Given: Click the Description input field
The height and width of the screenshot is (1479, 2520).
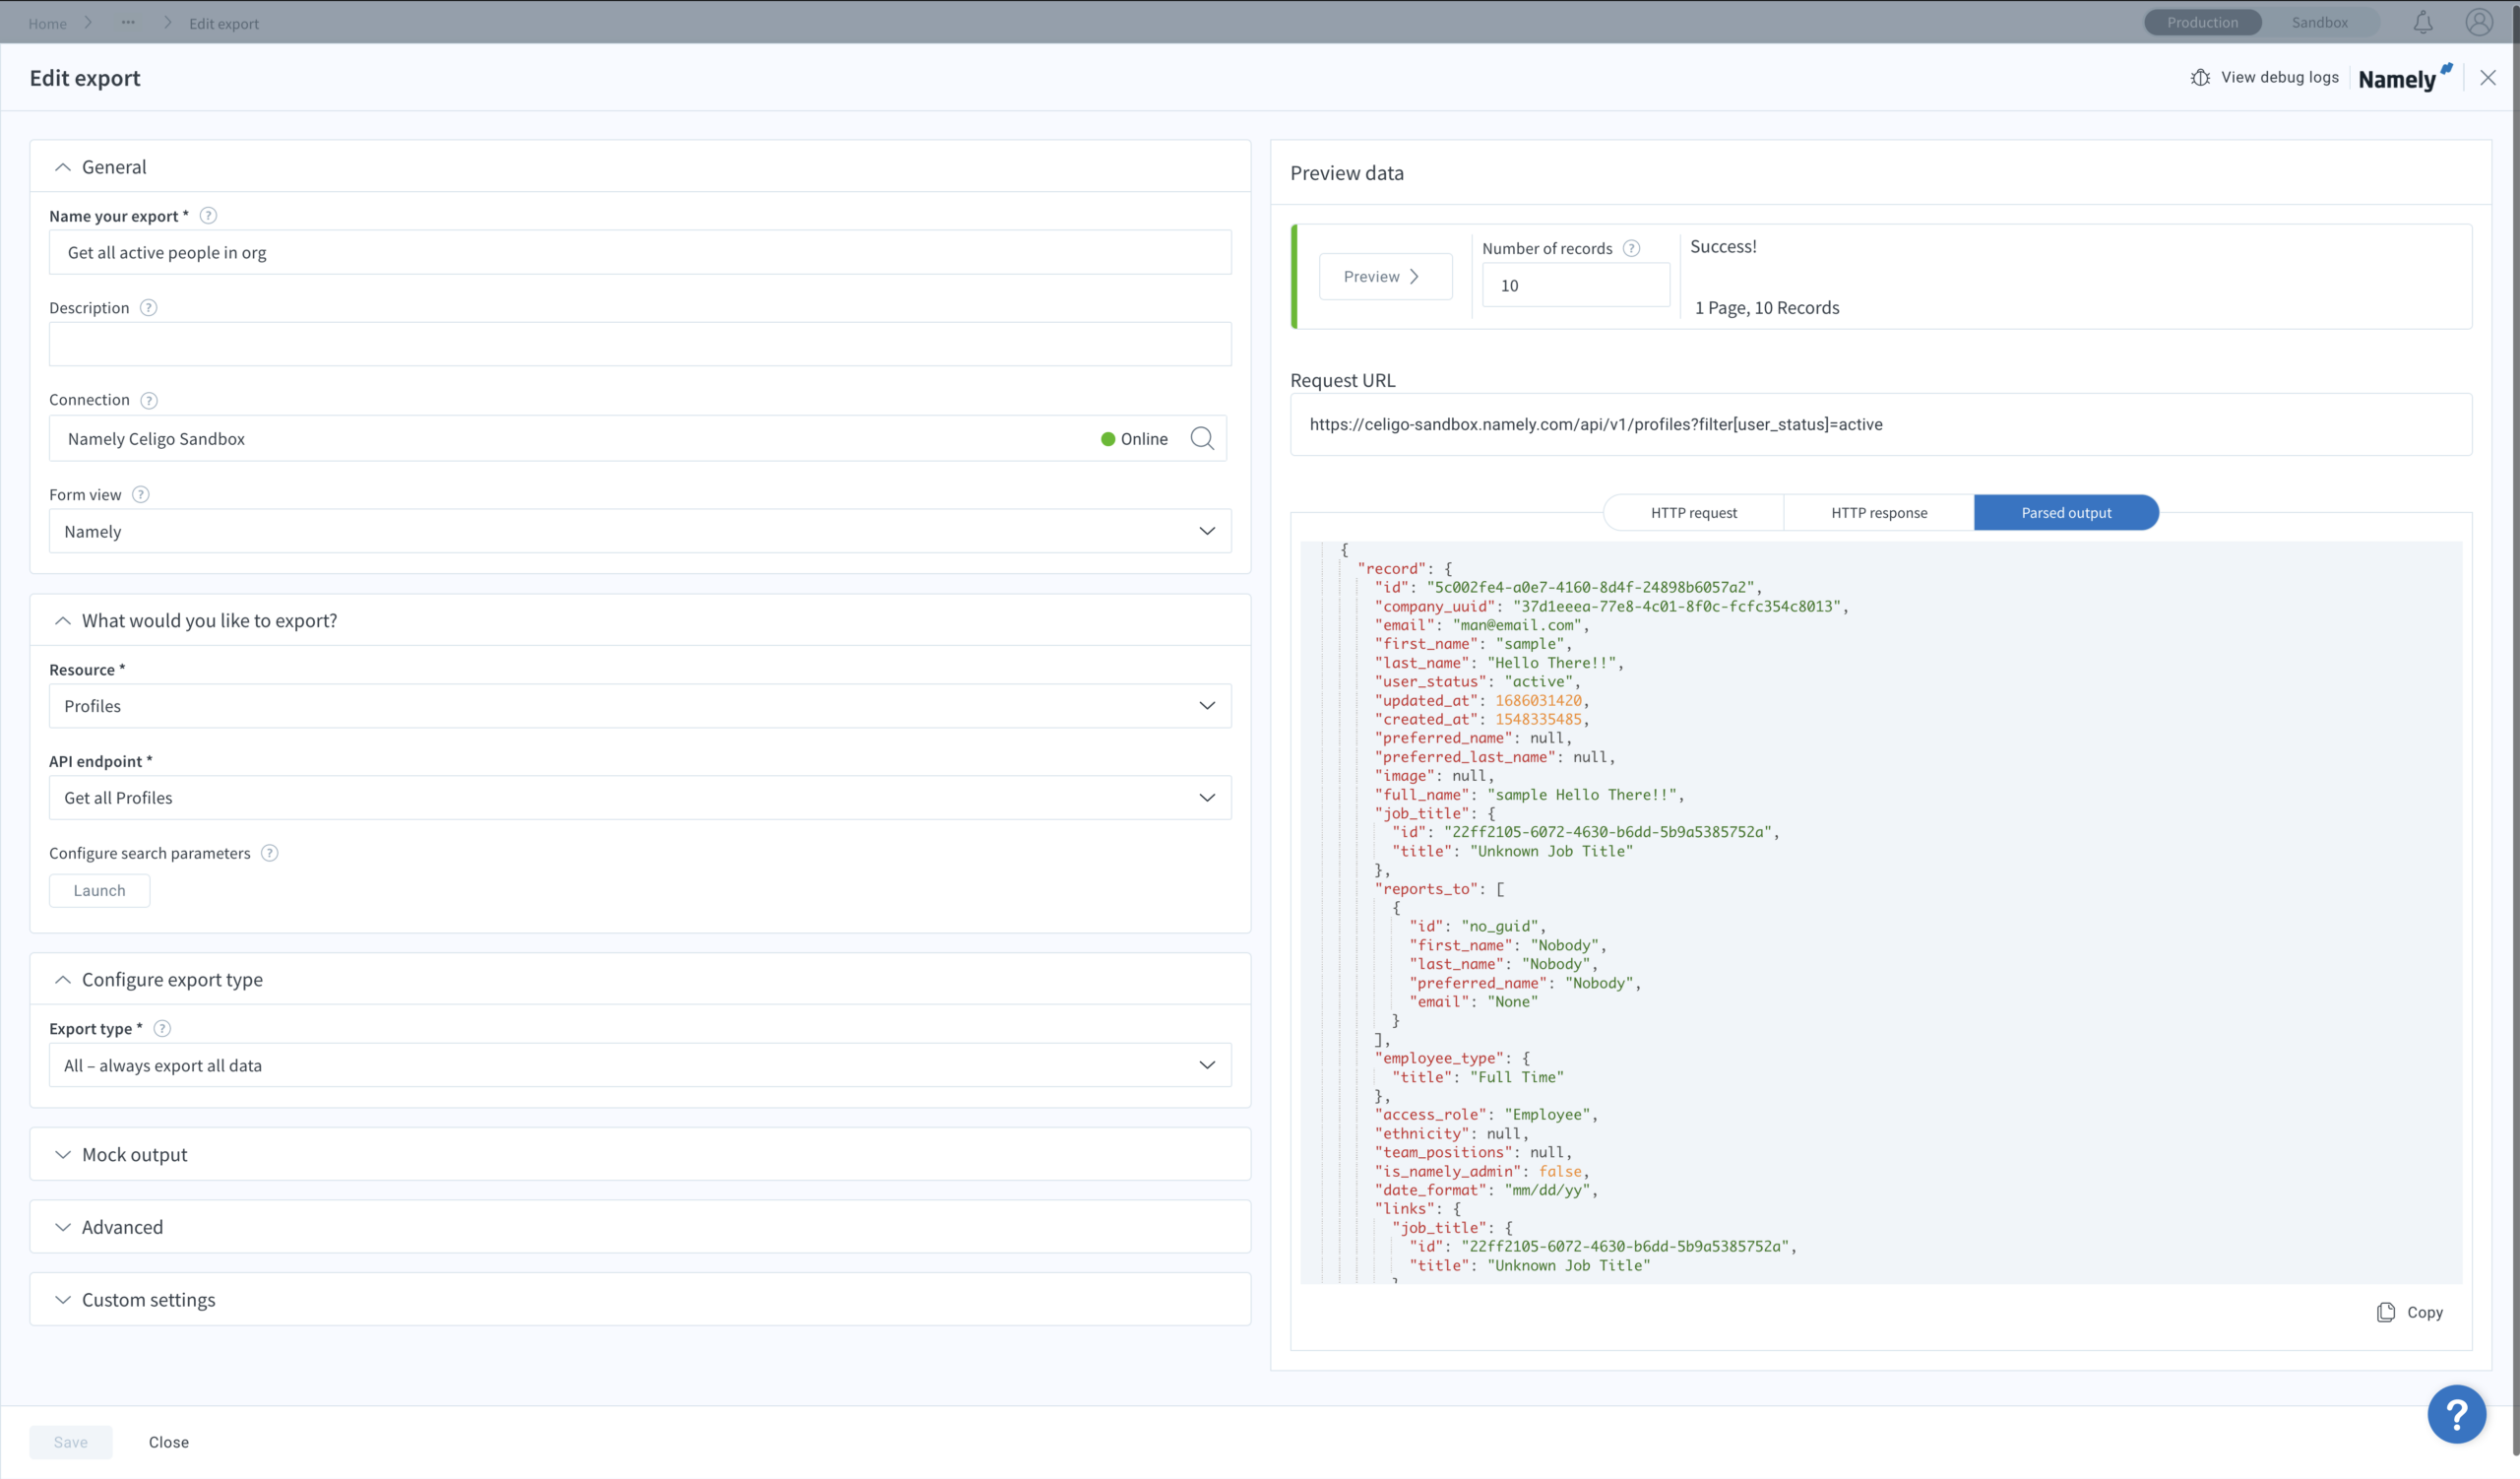Looking at the screenshot, I should [640, 345].
